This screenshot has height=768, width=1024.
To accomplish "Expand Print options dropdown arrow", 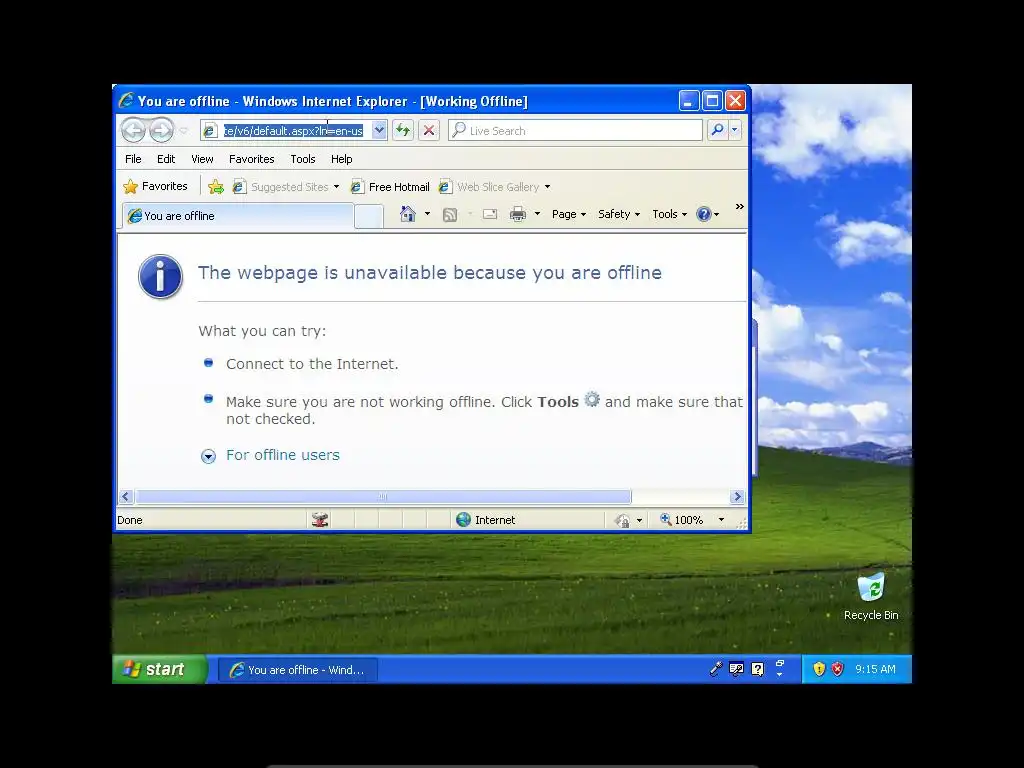I will tap(537, 214).
